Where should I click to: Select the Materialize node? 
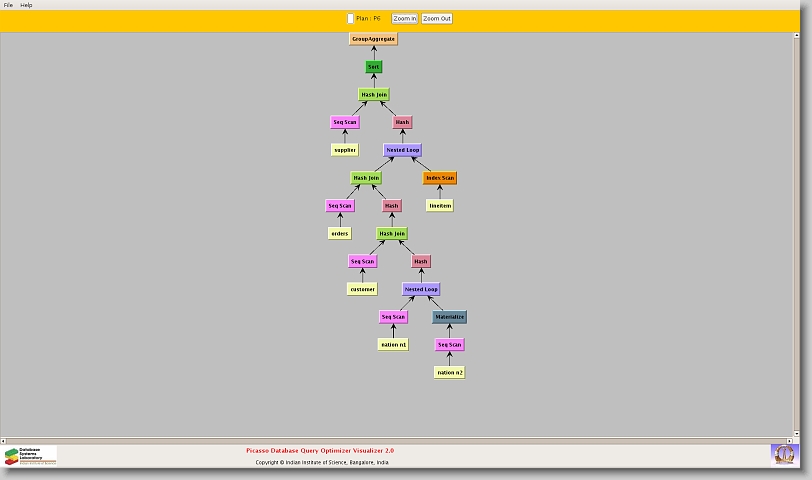449,317
